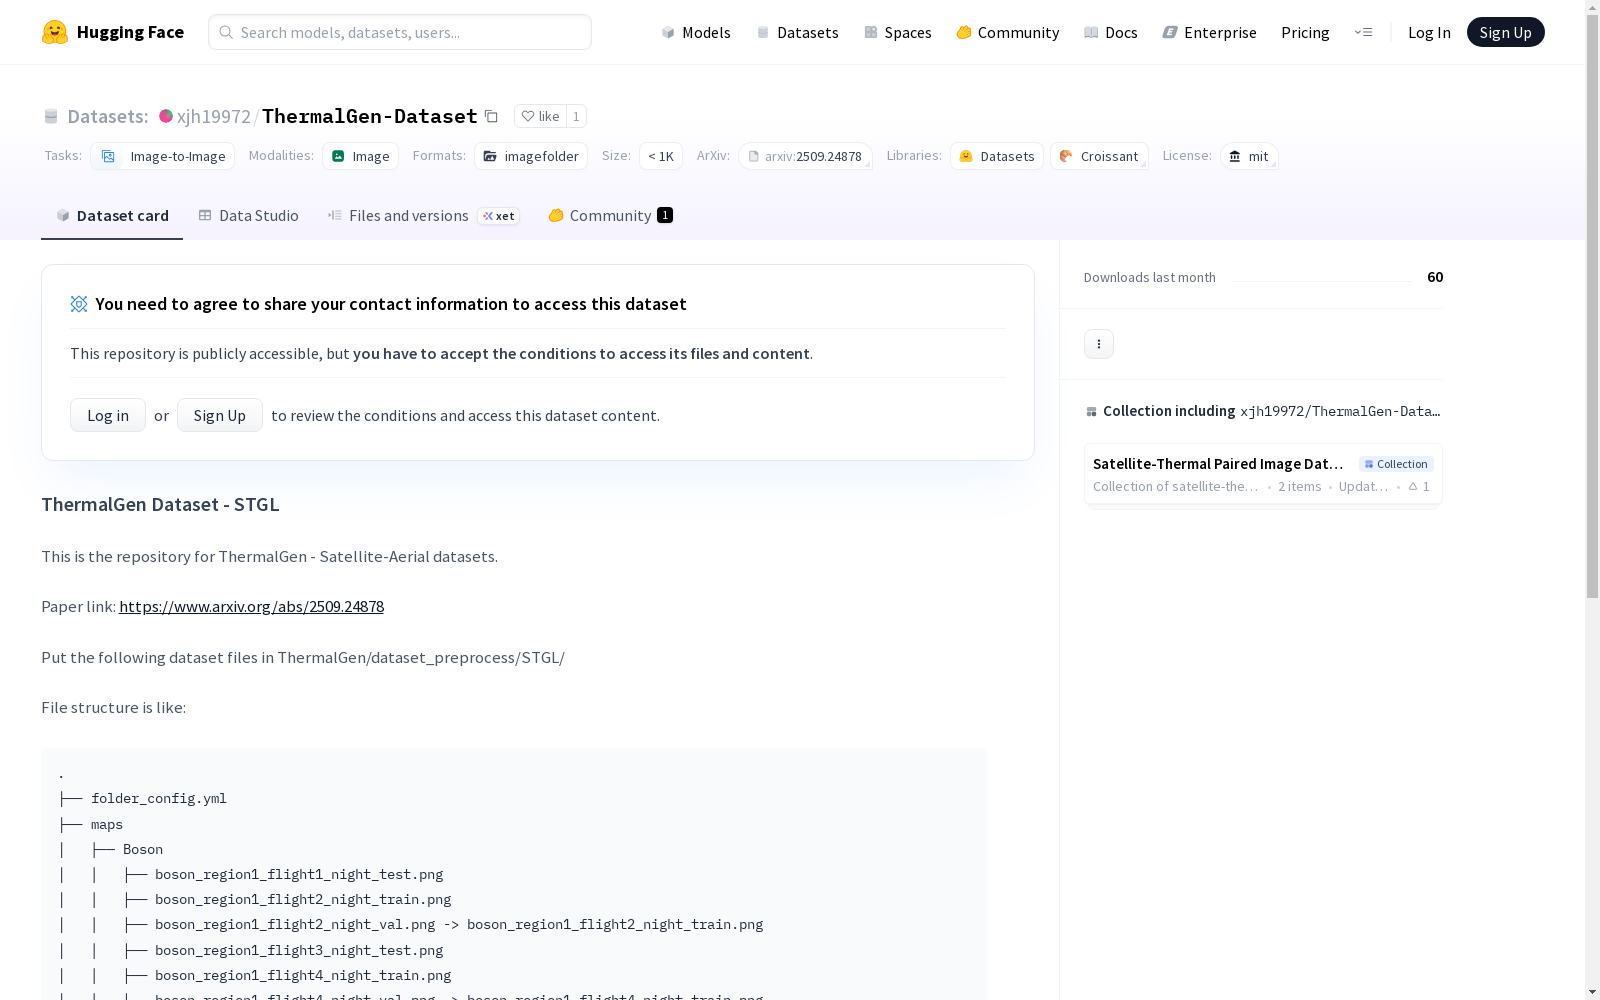Open the arxiv:2509.24878 tag

(x=805, y=156)
